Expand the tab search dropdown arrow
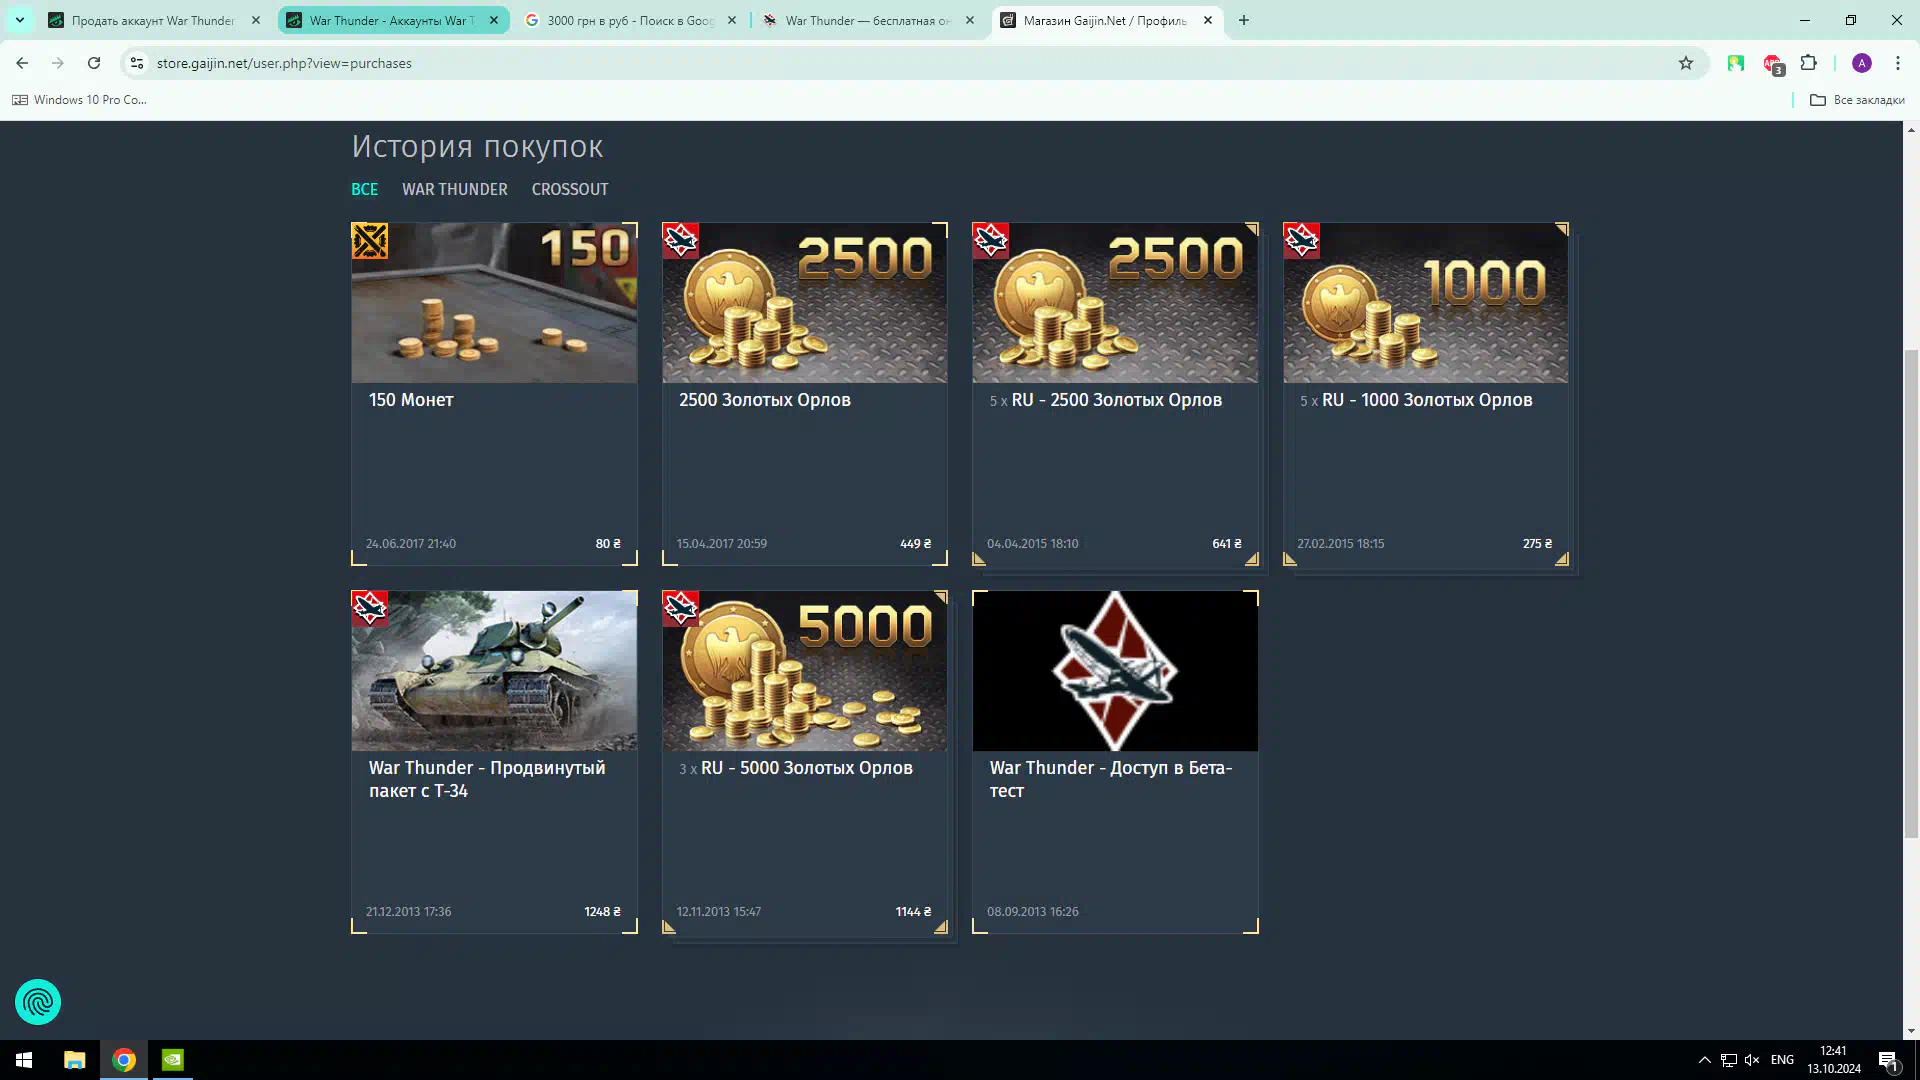This screenshot has height=1080, width=1920. 20,20
